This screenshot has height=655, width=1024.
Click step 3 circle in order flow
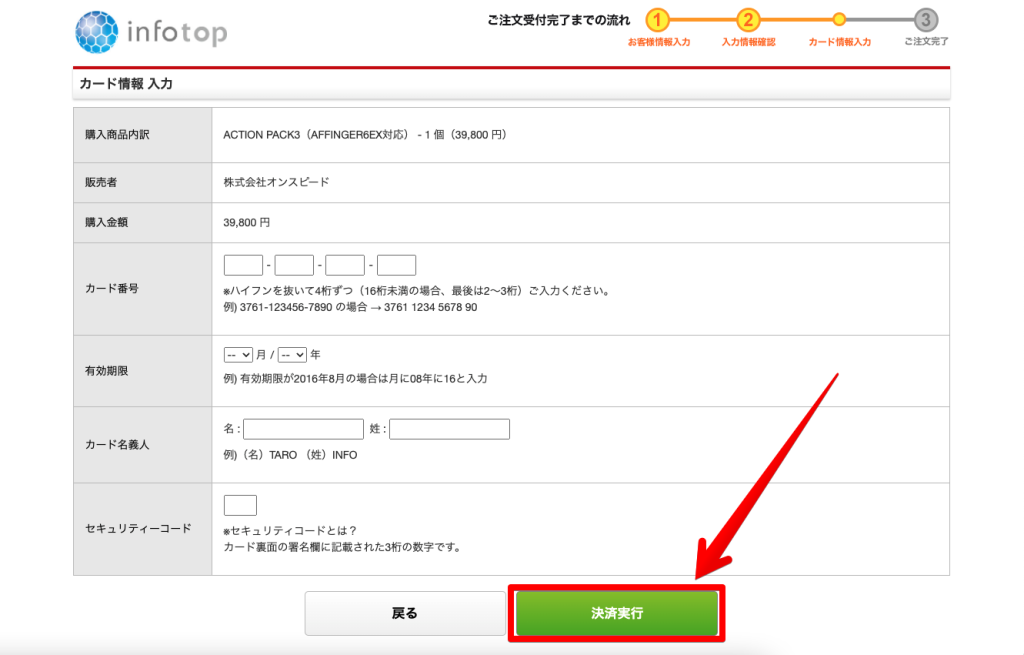coord(926,20)
